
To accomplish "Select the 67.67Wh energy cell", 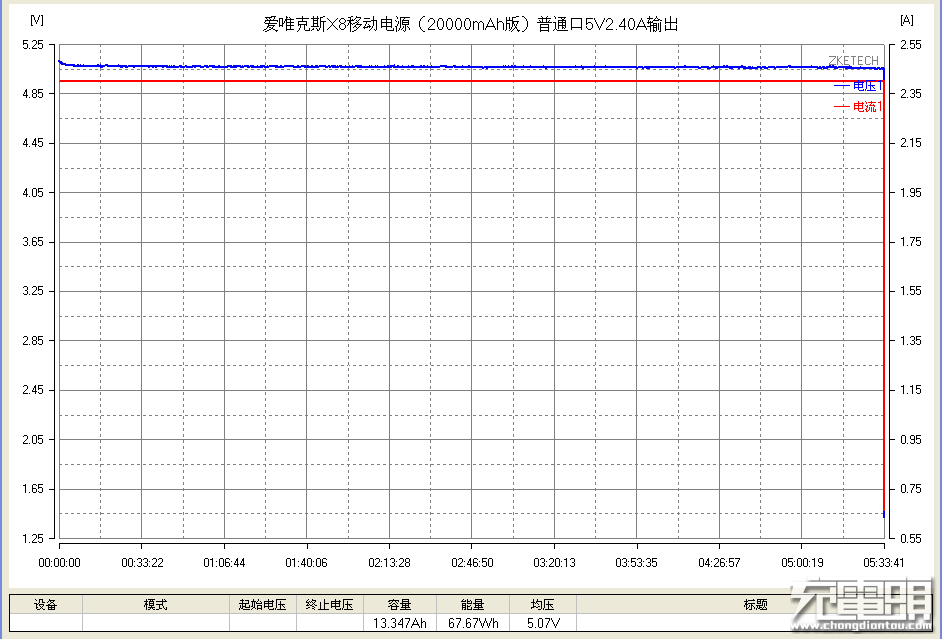I will [473, 623].
